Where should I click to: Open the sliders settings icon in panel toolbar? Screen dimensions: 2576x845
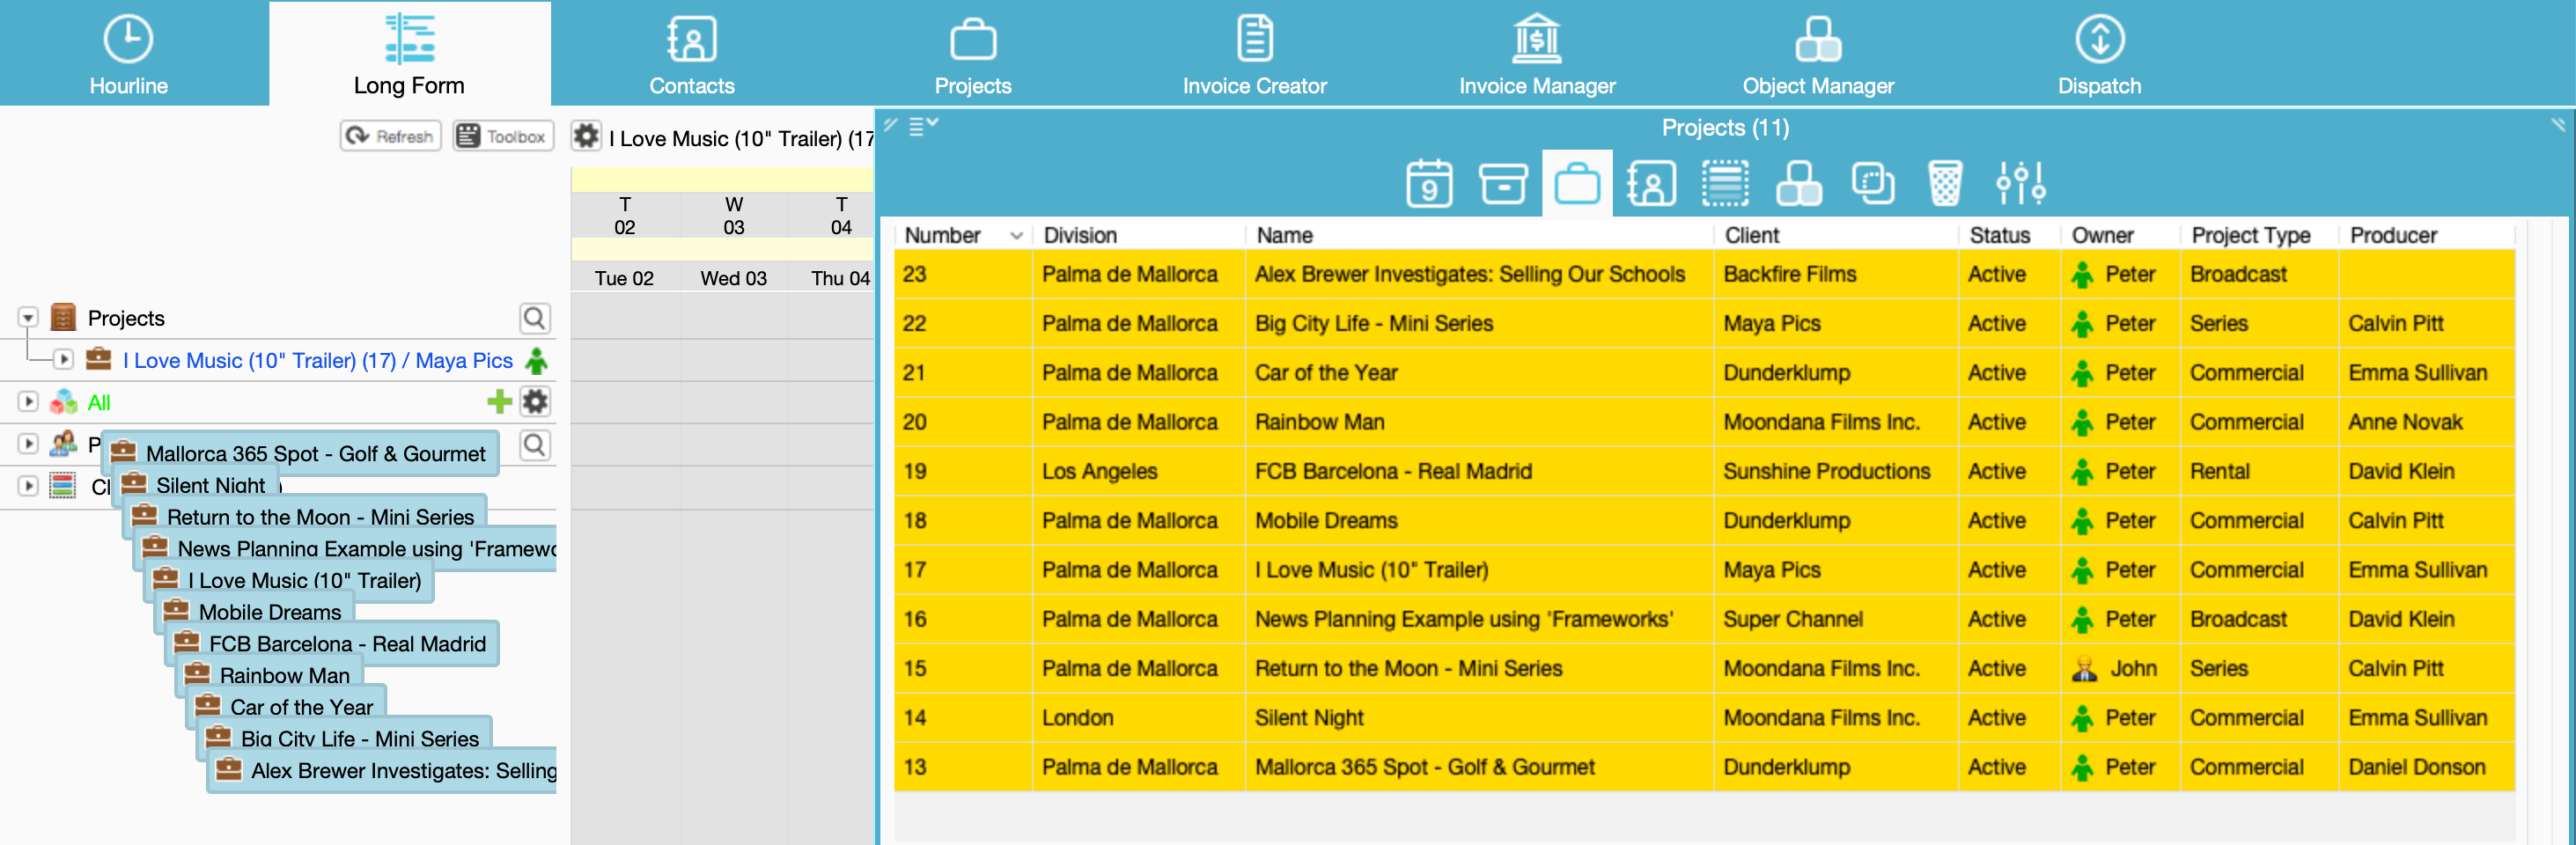tap(2020, 183)
